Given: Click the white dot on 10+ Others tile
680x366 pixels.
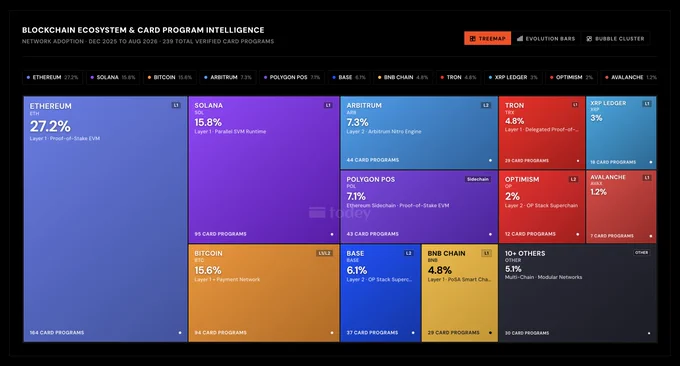Looking at the screenshot, I should click(x=649, y=333).
